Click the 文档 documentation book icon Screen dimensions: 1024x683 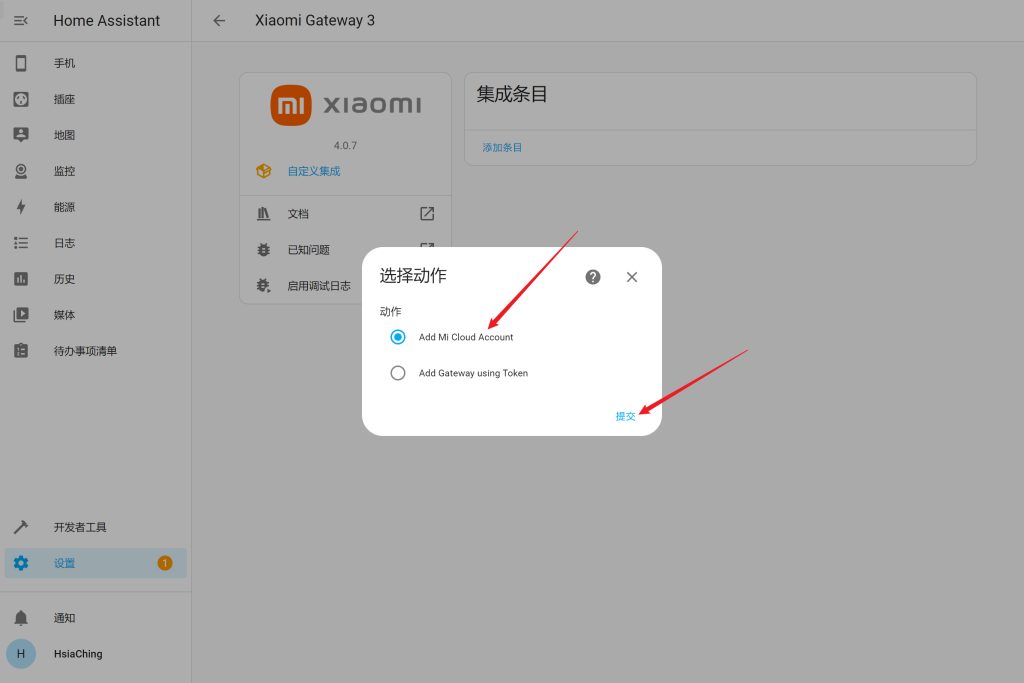264,214
